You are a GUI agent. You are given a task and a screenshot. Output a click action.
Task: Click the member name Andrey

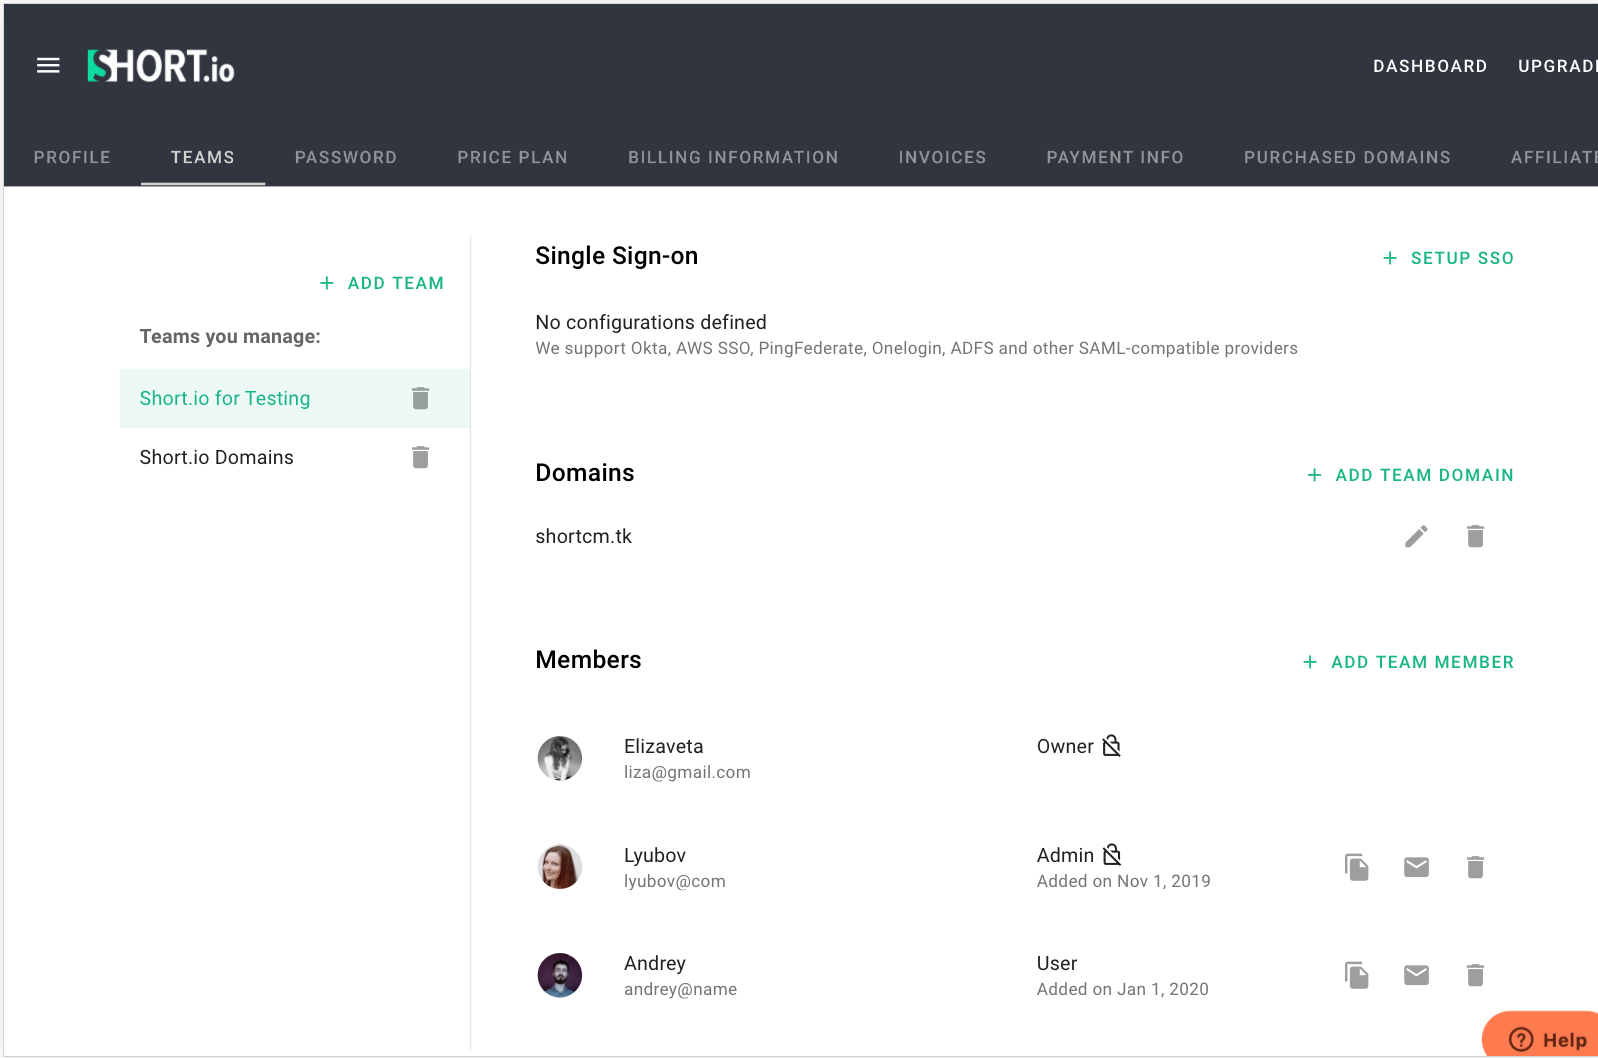point(655,963)
